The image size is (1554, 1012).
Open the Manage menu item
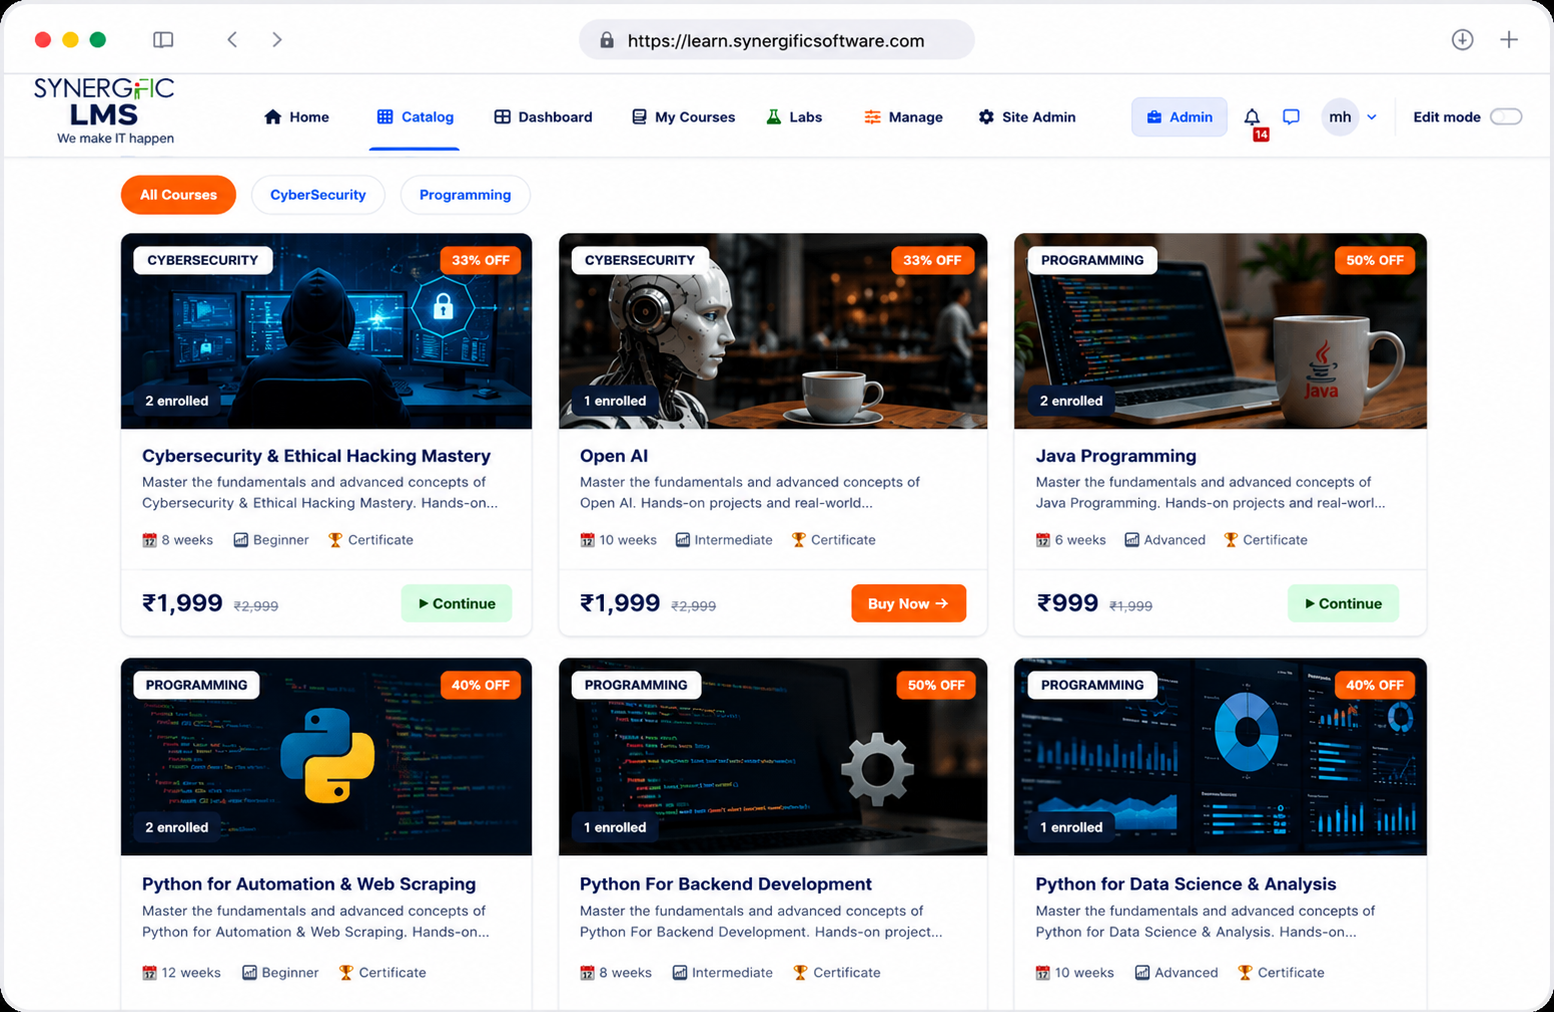click(903, 117)
